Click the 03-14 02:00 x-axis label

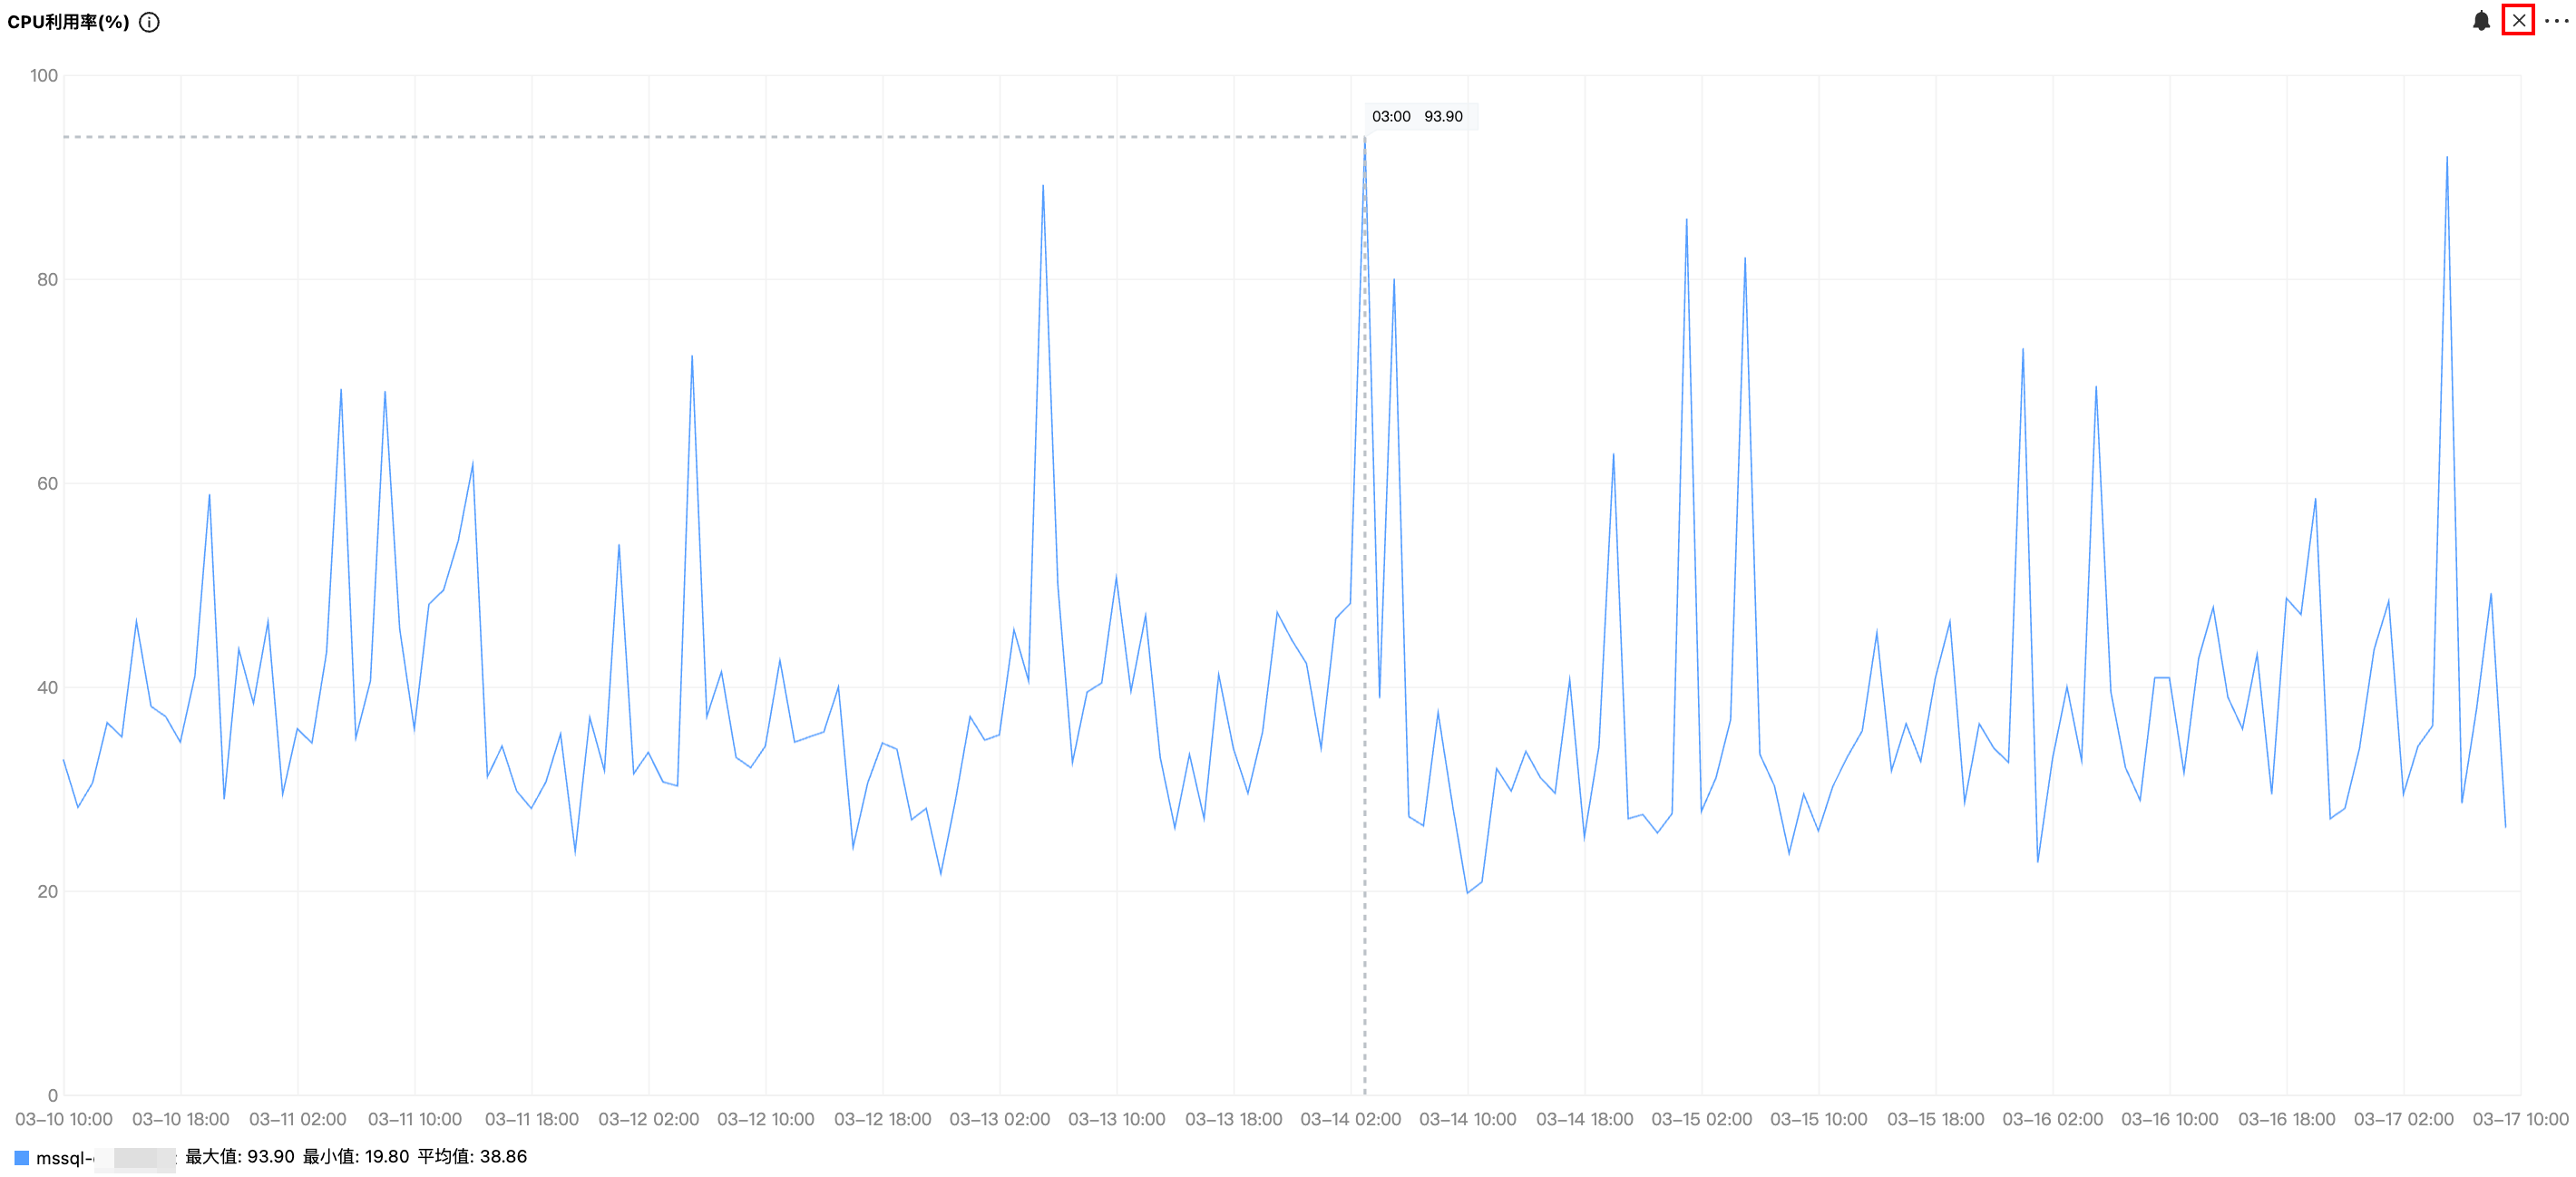point(1350,1119)
